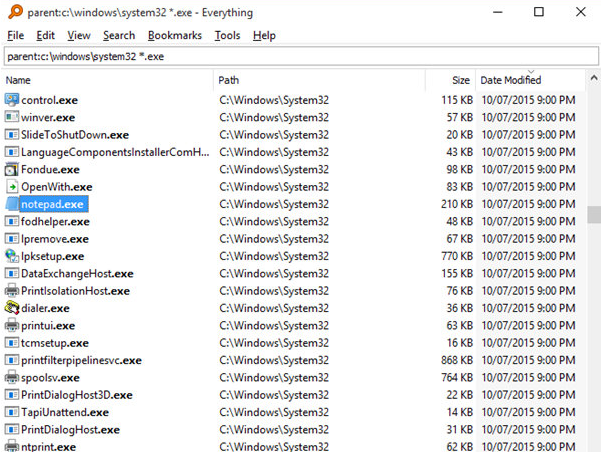Select the spoolsv.exe file name
Image resolution: width=601 pixels, height=452 pixels.
point(50,377)
